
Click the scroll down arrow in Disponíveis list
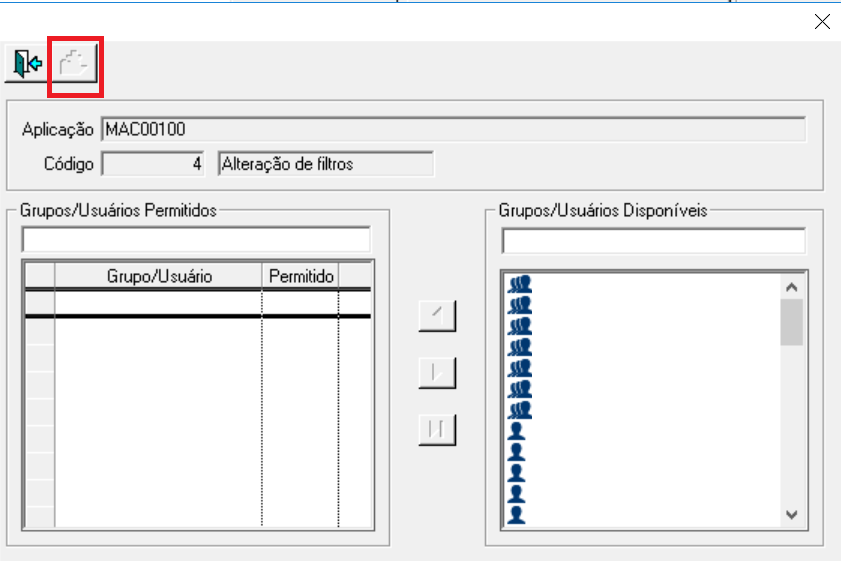[791, 515]
